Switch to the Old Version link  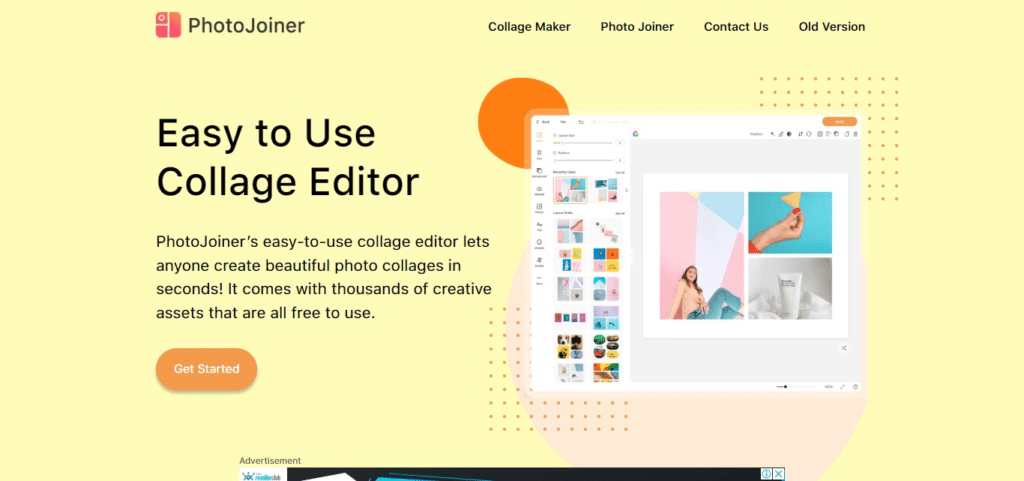832,27
